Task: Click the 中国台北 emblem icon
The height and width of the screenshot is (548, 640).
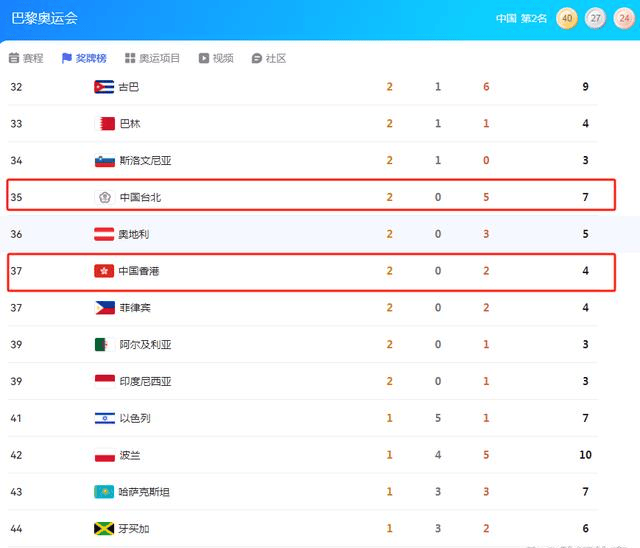Action: [105, 197]
